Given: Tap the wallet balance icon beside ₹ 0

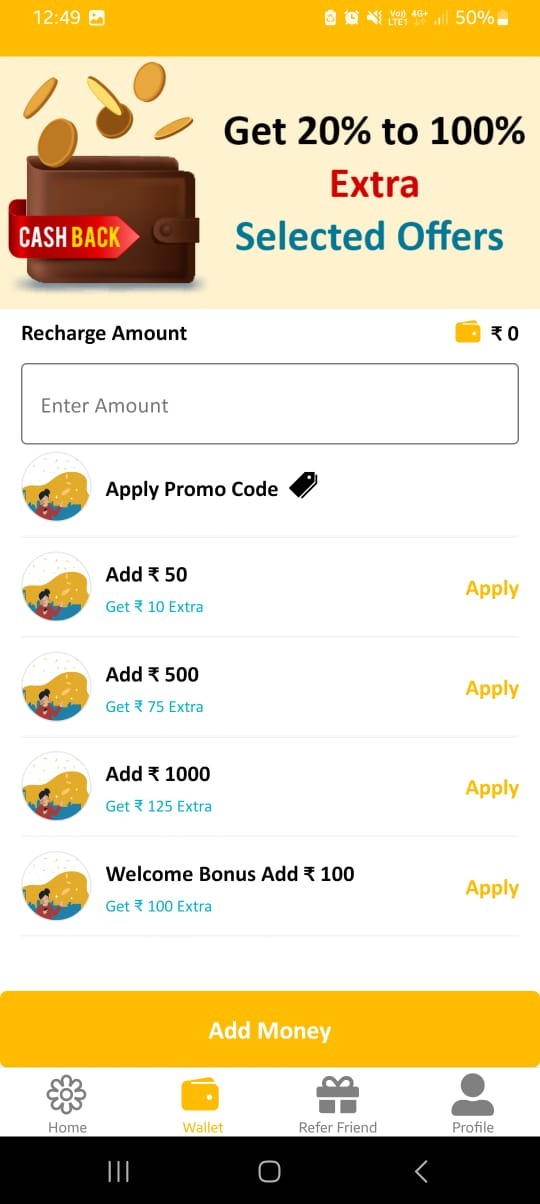Looking at the screenshot, I should pyautogui.click(x=468, y=332).
